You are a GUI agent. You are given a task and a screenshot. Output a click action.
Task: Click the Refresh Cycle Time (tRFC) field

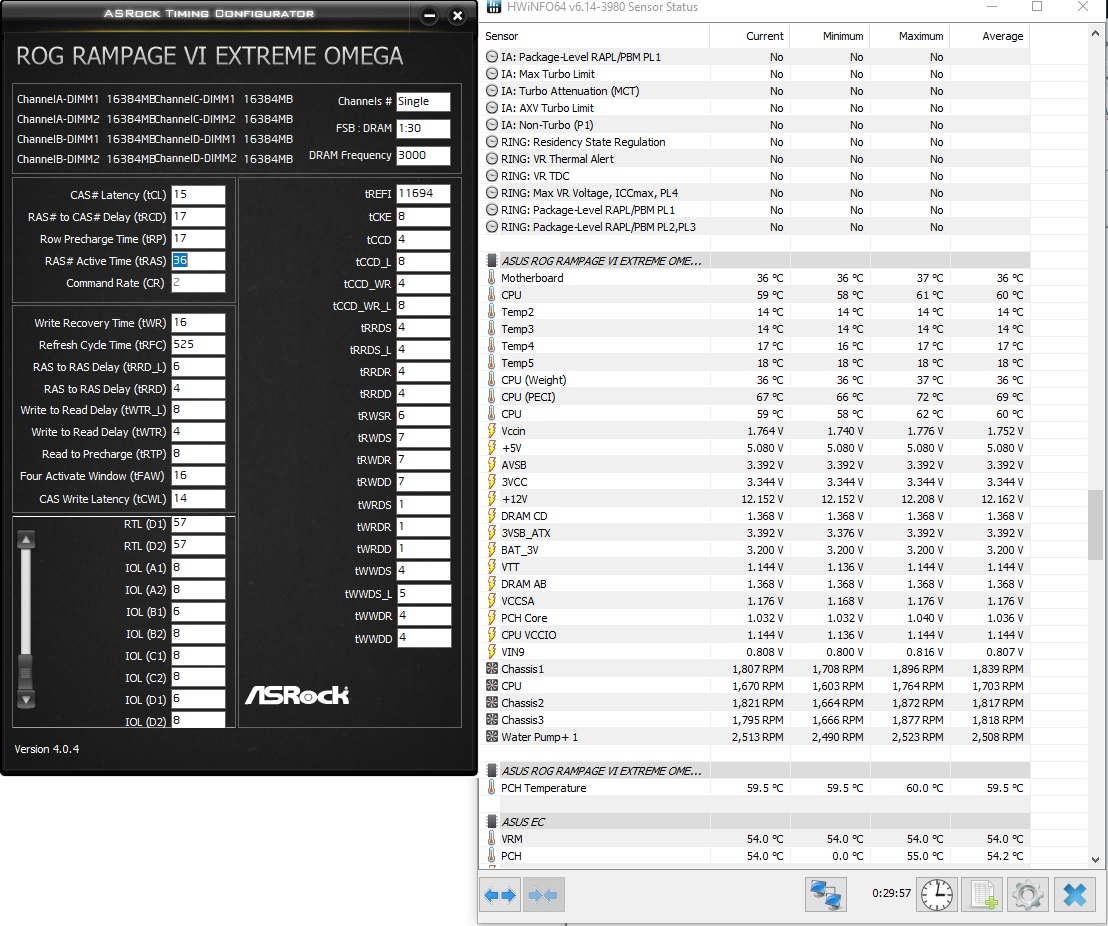[198, 344]
